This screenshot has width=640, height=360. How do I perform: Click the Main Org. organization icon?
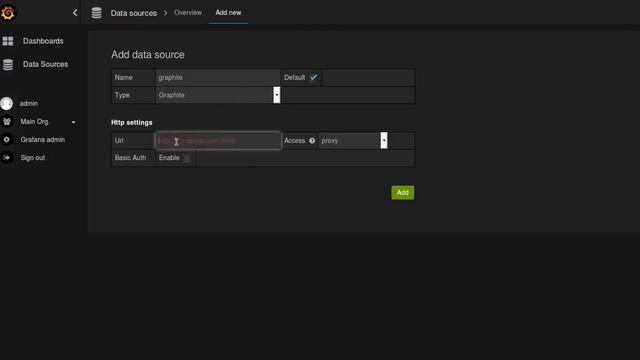coord(7,122)
